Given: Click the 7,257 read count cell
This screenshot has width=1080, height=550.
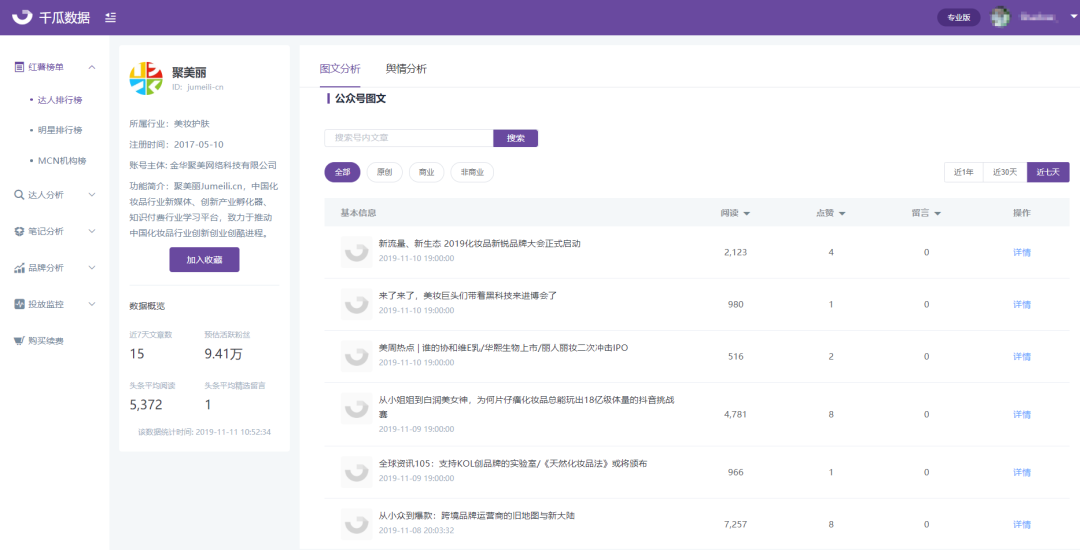Looking at the screenshot, I should pyautogui.click(x=736, y=525).
